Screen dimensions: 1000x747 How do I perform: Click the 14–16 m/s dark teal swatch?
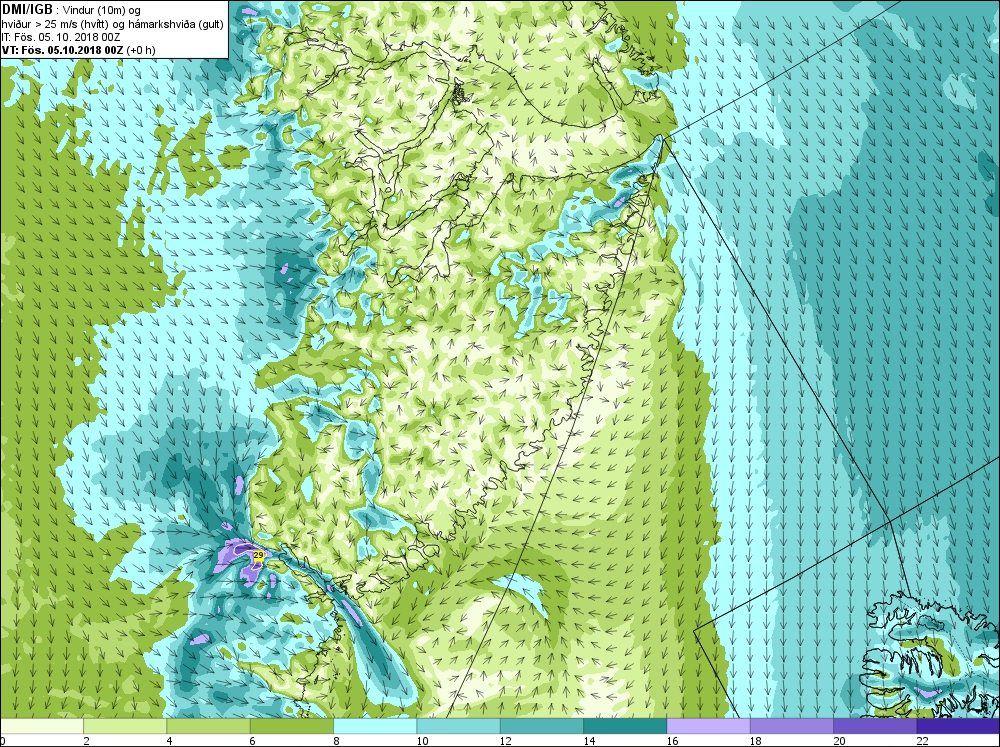(x=625, y=726)
